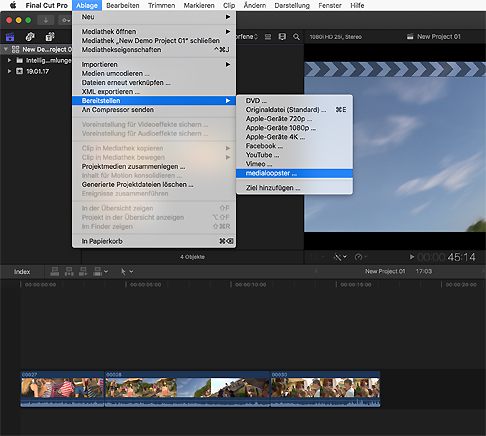Open Mediathek öffnen submenu
This screenshot has width=486, height=436.
click(154, 31)
